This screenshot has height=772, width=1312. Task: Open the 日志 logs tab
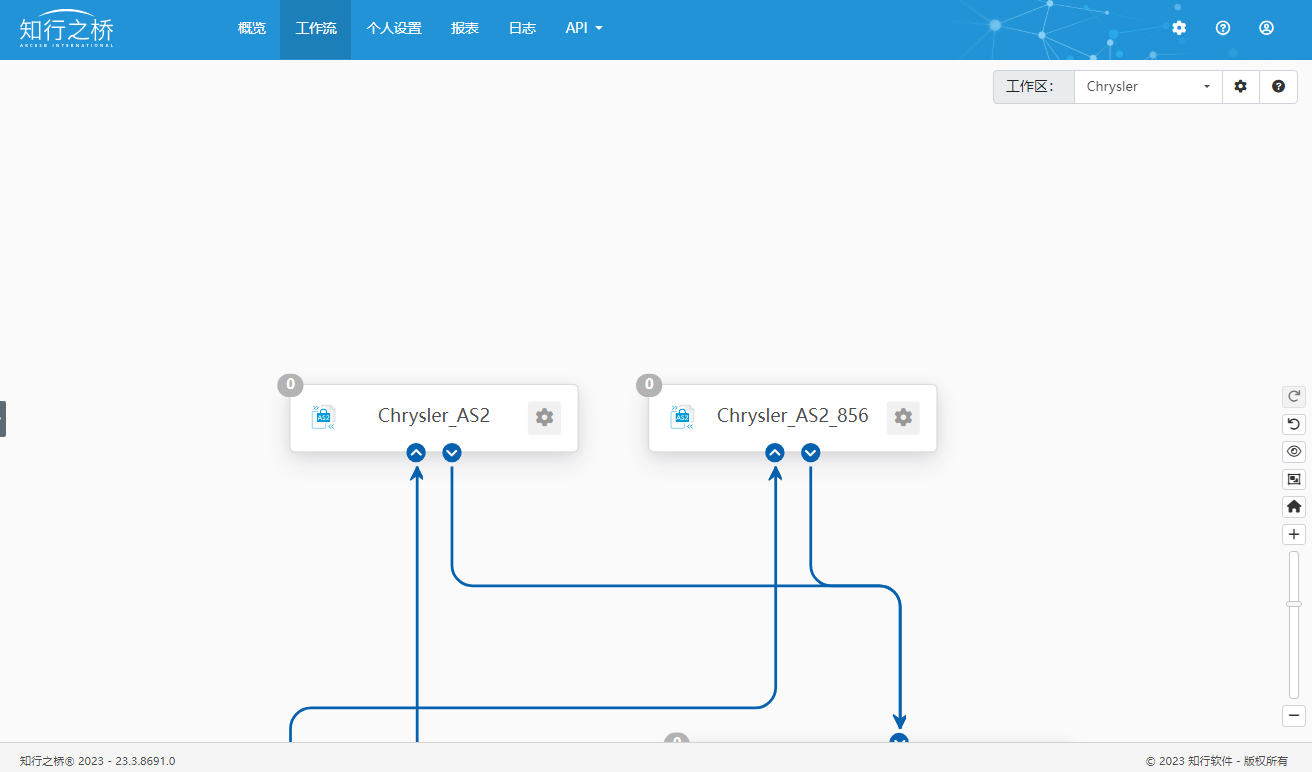[522, 28]
